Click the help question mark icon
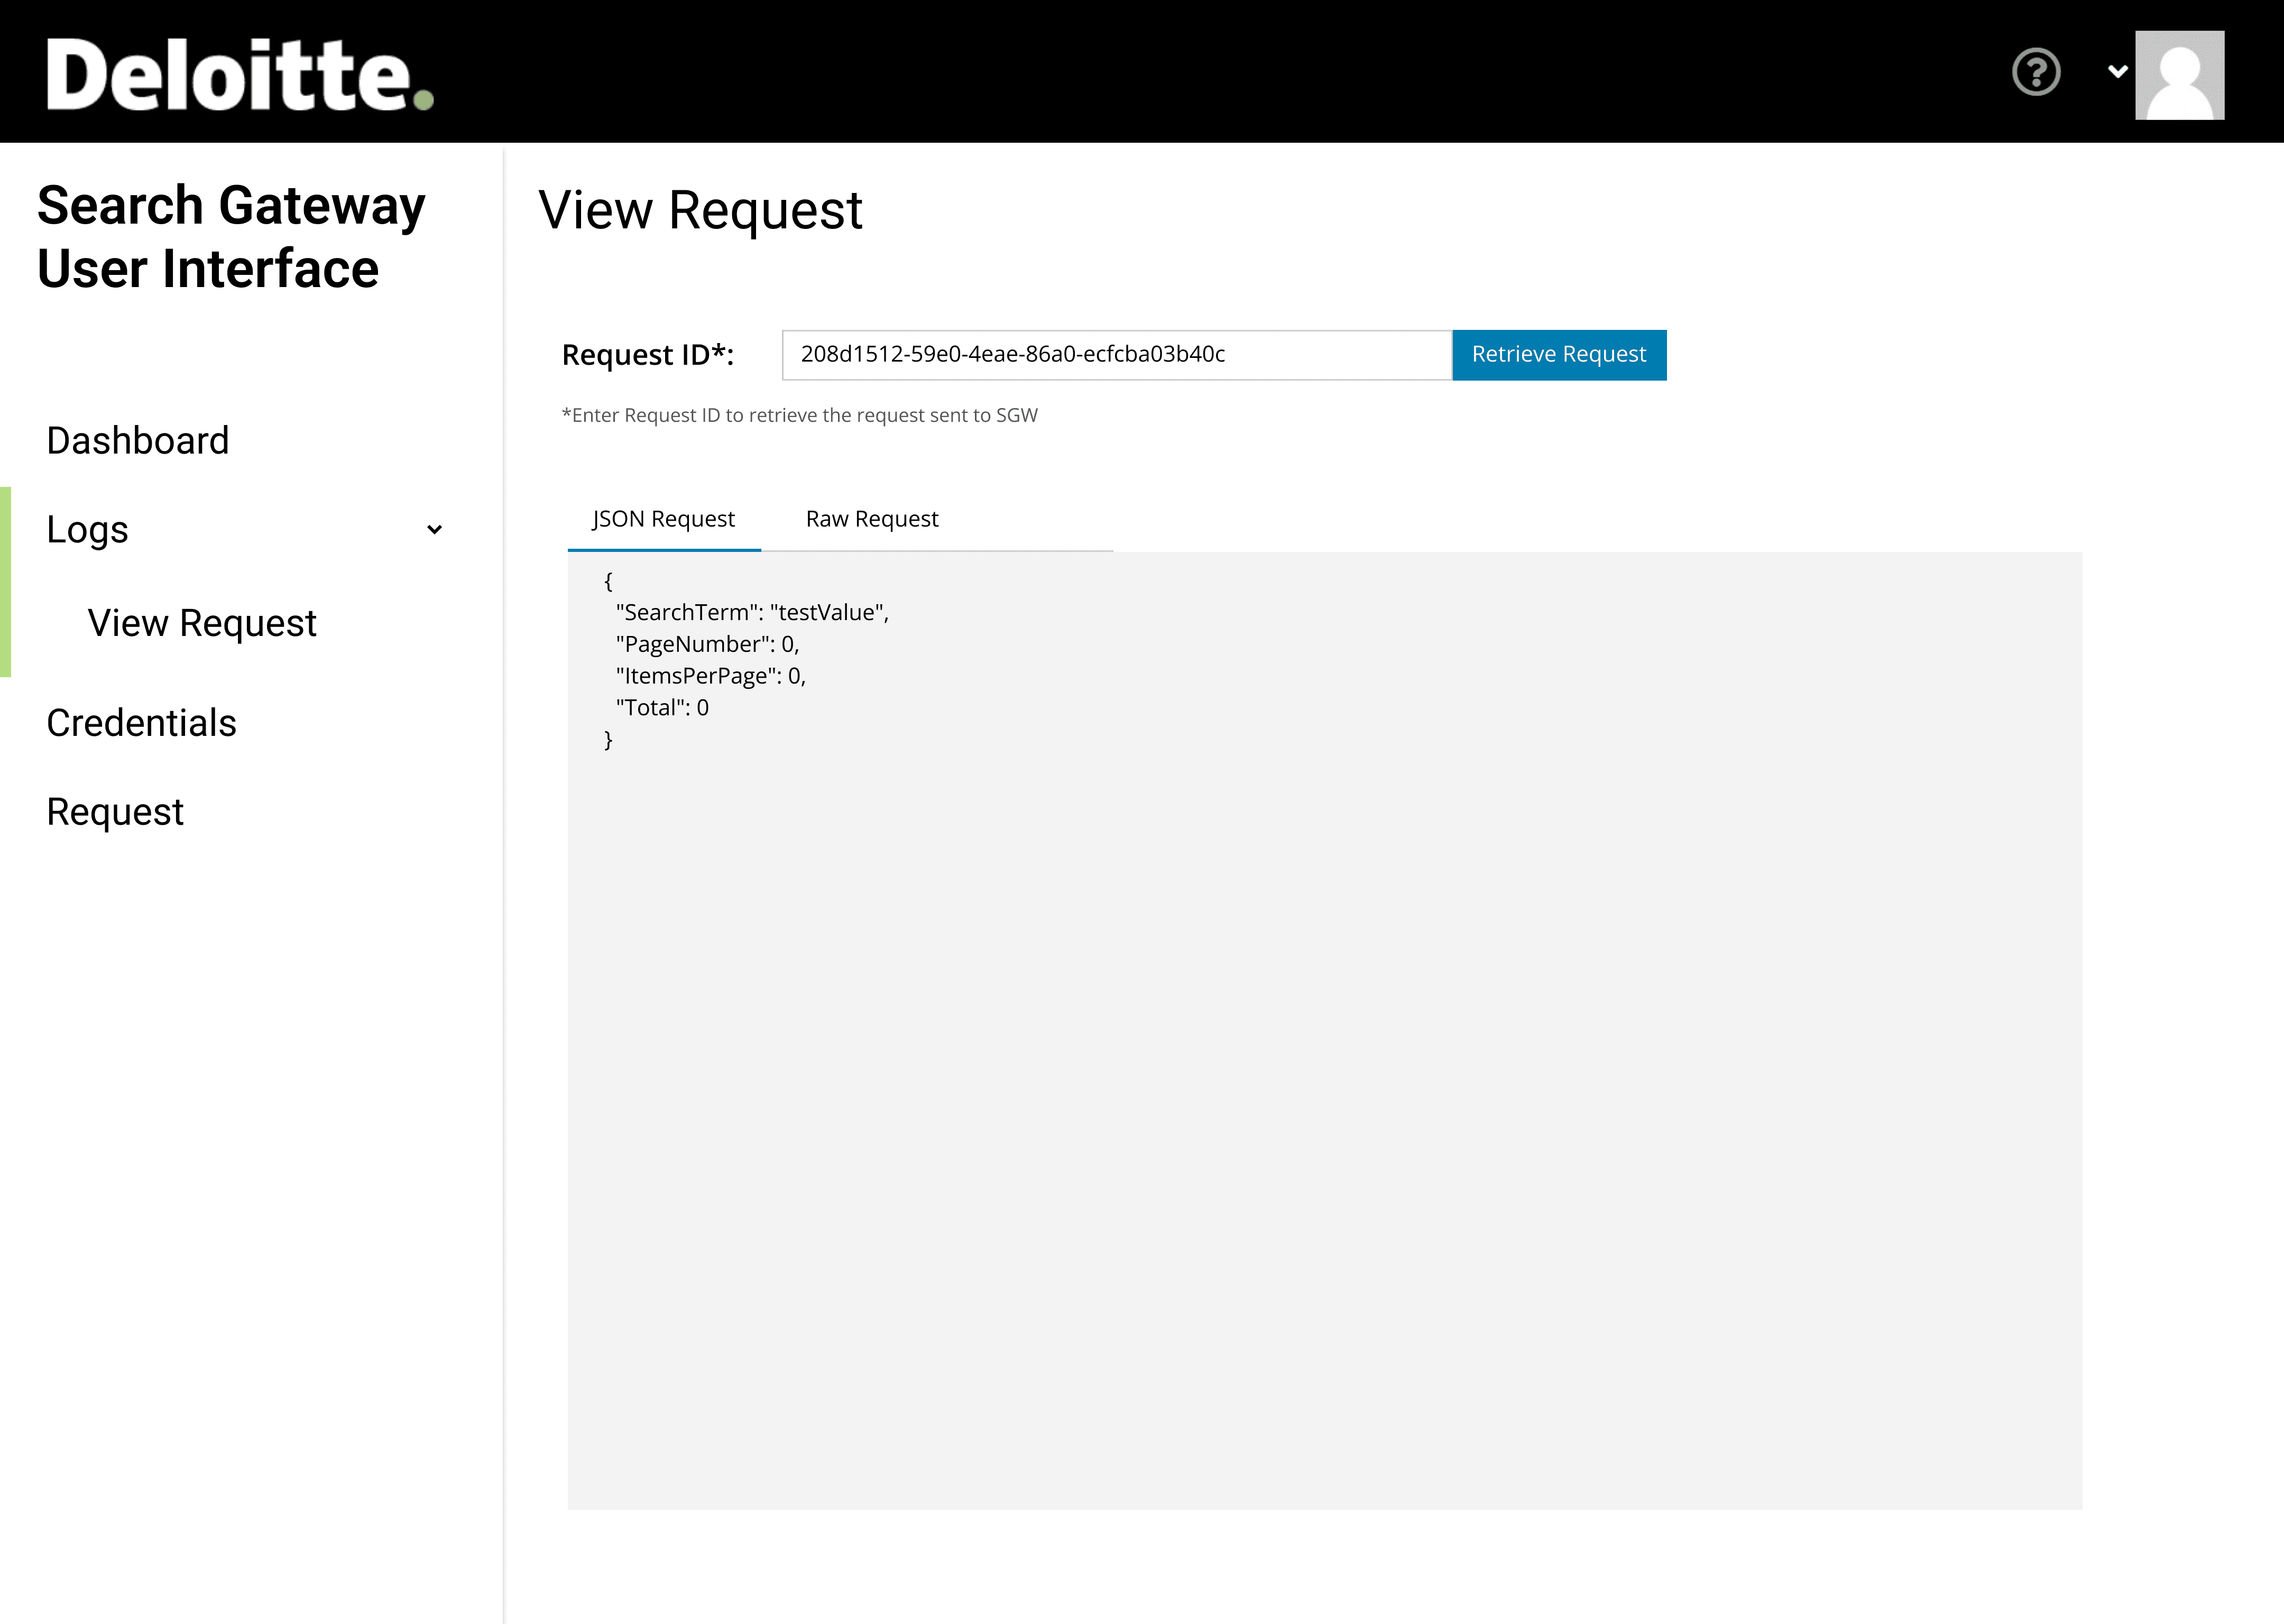The height and width of the screenshot is (1624, 2284). (2035, 72)
